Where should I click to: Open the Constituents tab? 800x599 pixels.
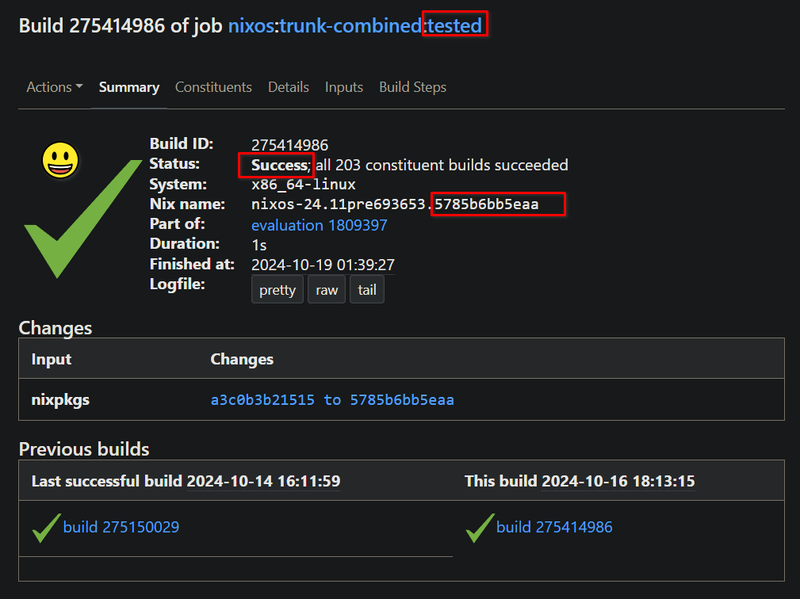tap(213, 87)
